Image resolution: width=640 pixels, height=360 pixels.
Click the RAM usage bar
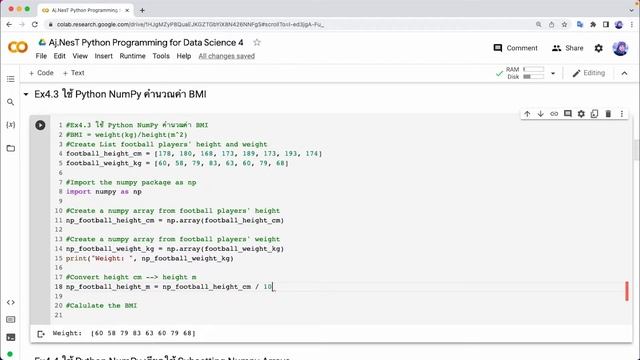pyautogui.click(x=533, y=69)
